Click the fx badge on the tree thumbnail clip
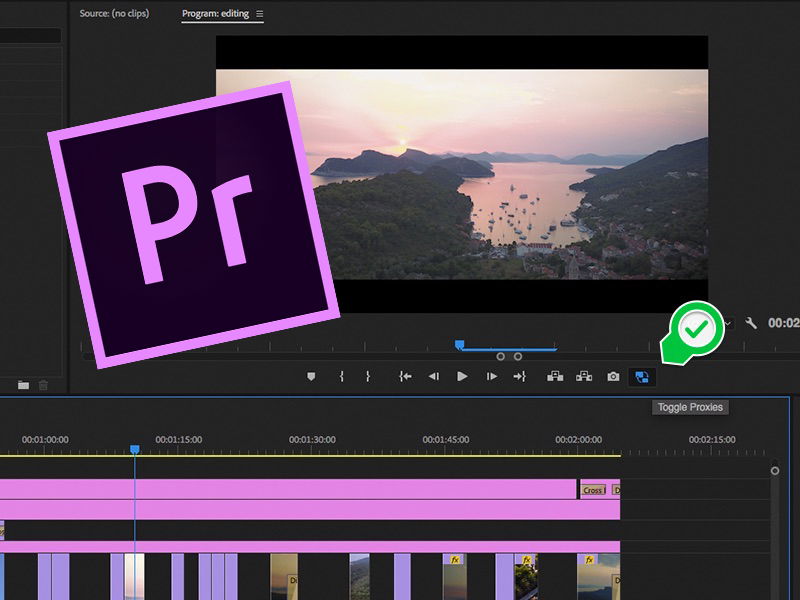 (x=527, y=560)
